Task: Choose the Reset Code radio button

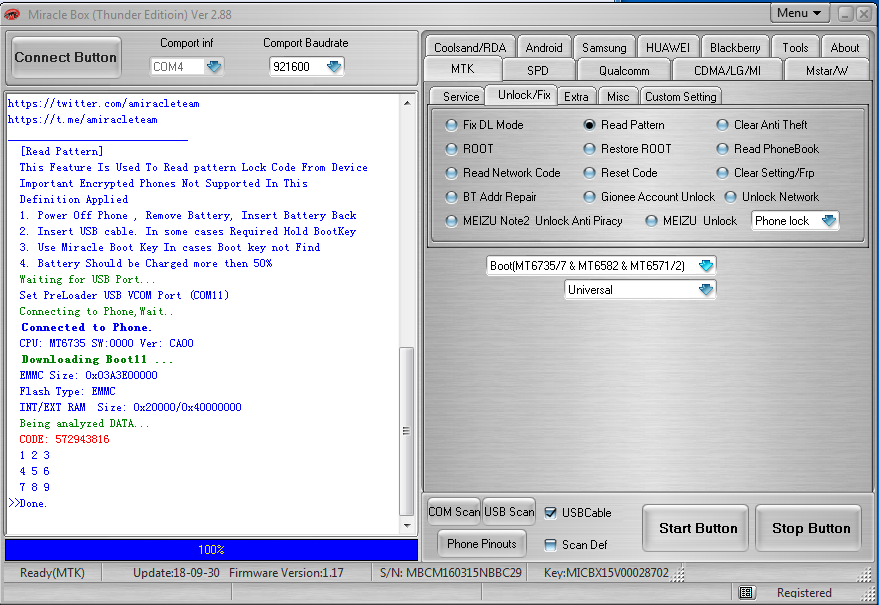Action: point(589,173)
